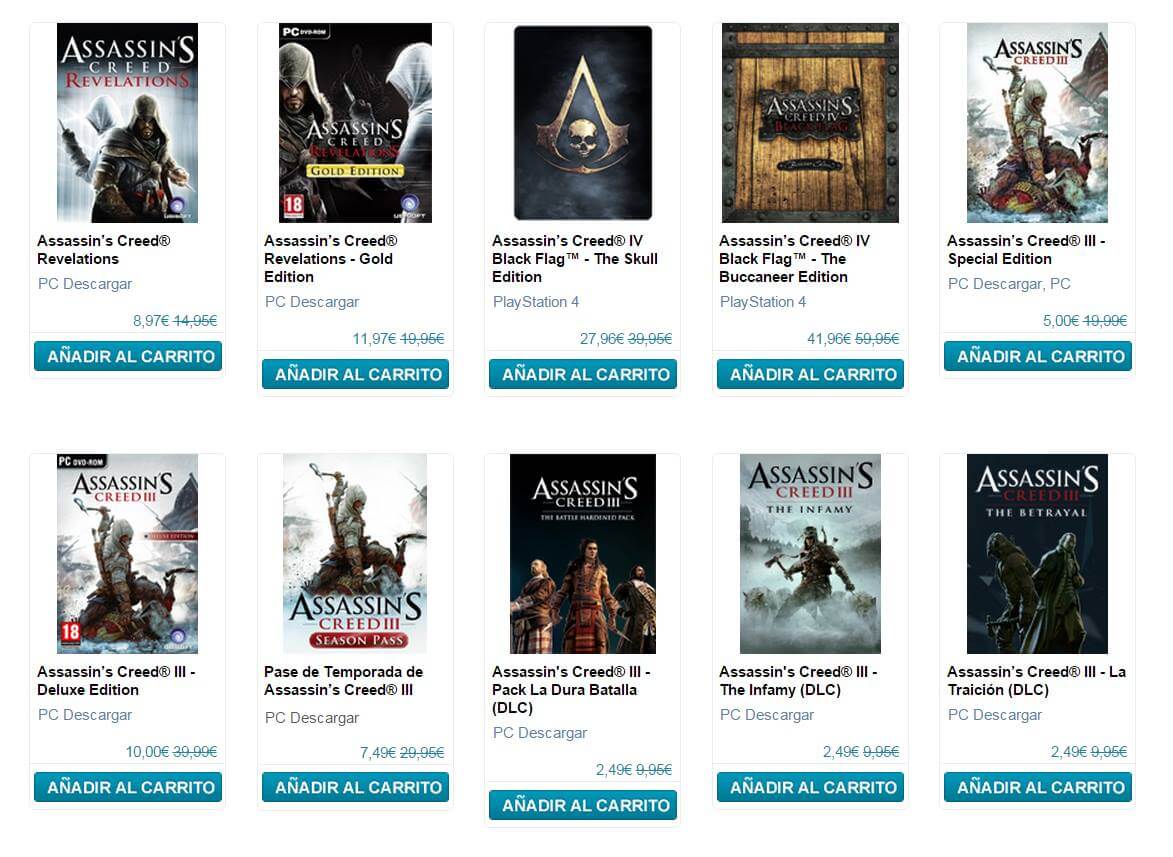1173x857 pixels.
Task: Open the Black Flag Skull Edition title
Action: tap(575, 259)
